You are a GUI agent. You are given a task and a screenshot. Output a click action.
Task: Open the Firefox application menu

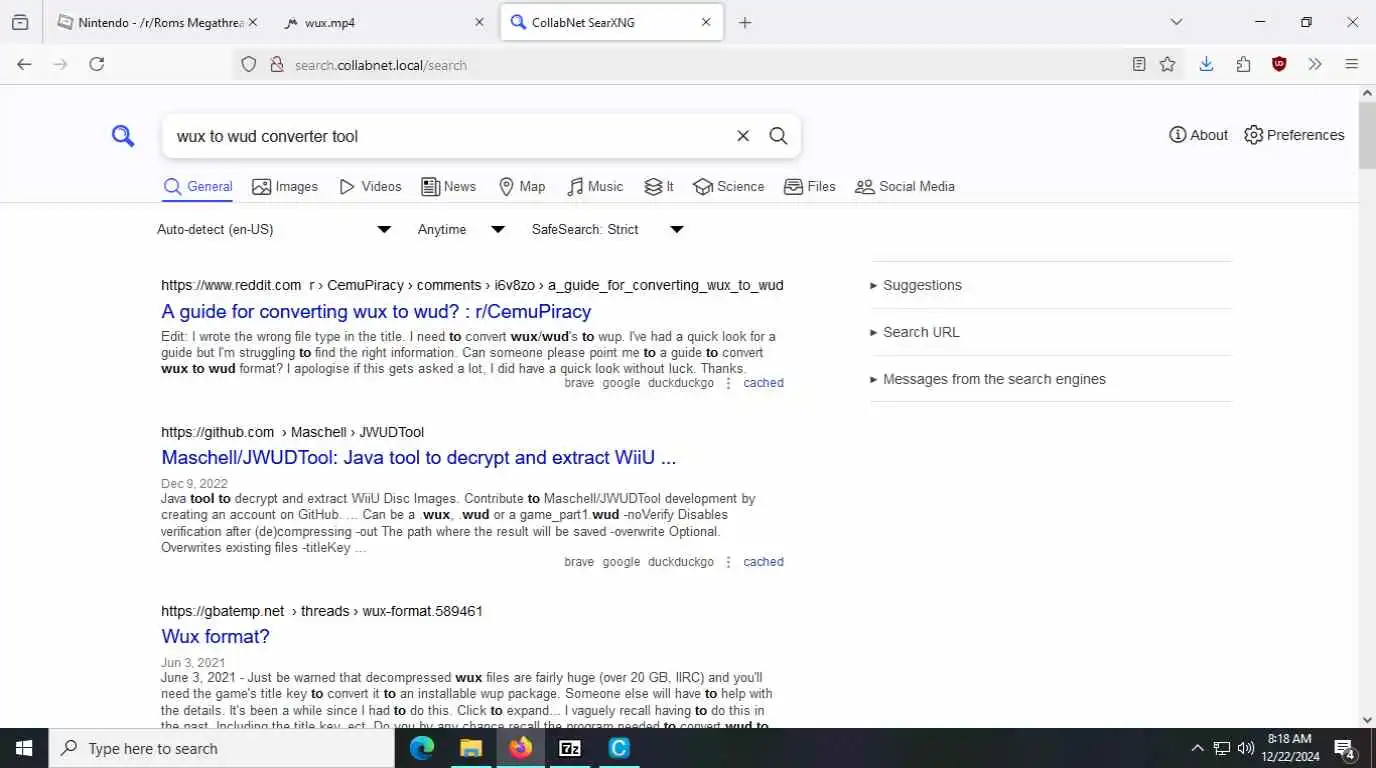pyautogui.click(x=1351, y=64)
